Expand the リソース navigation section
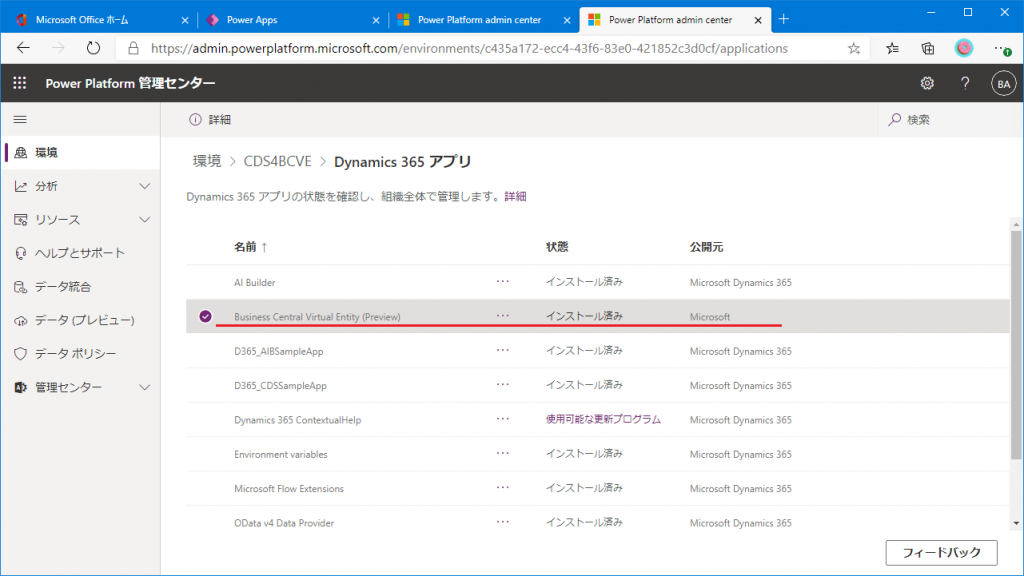 pos(144,219)
